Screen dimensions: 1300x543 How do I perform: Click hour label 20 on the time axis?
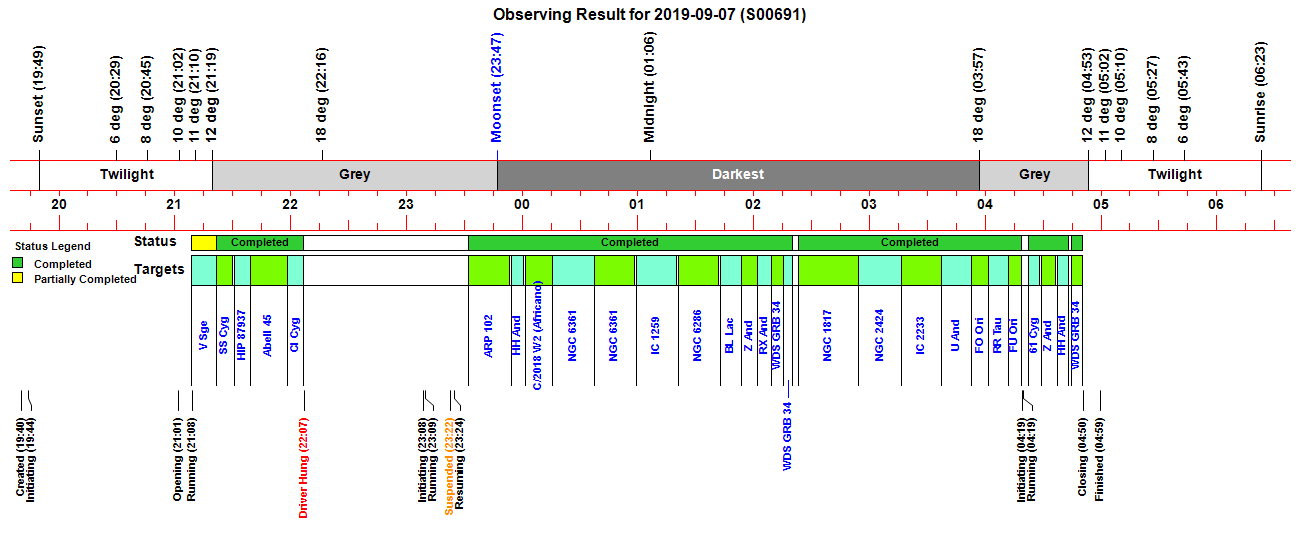(x=58, y=204)
